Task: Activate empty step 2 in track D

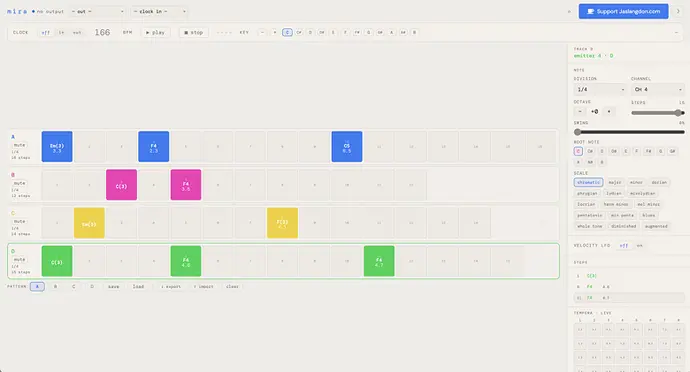Action: click(x=89, y=262)
